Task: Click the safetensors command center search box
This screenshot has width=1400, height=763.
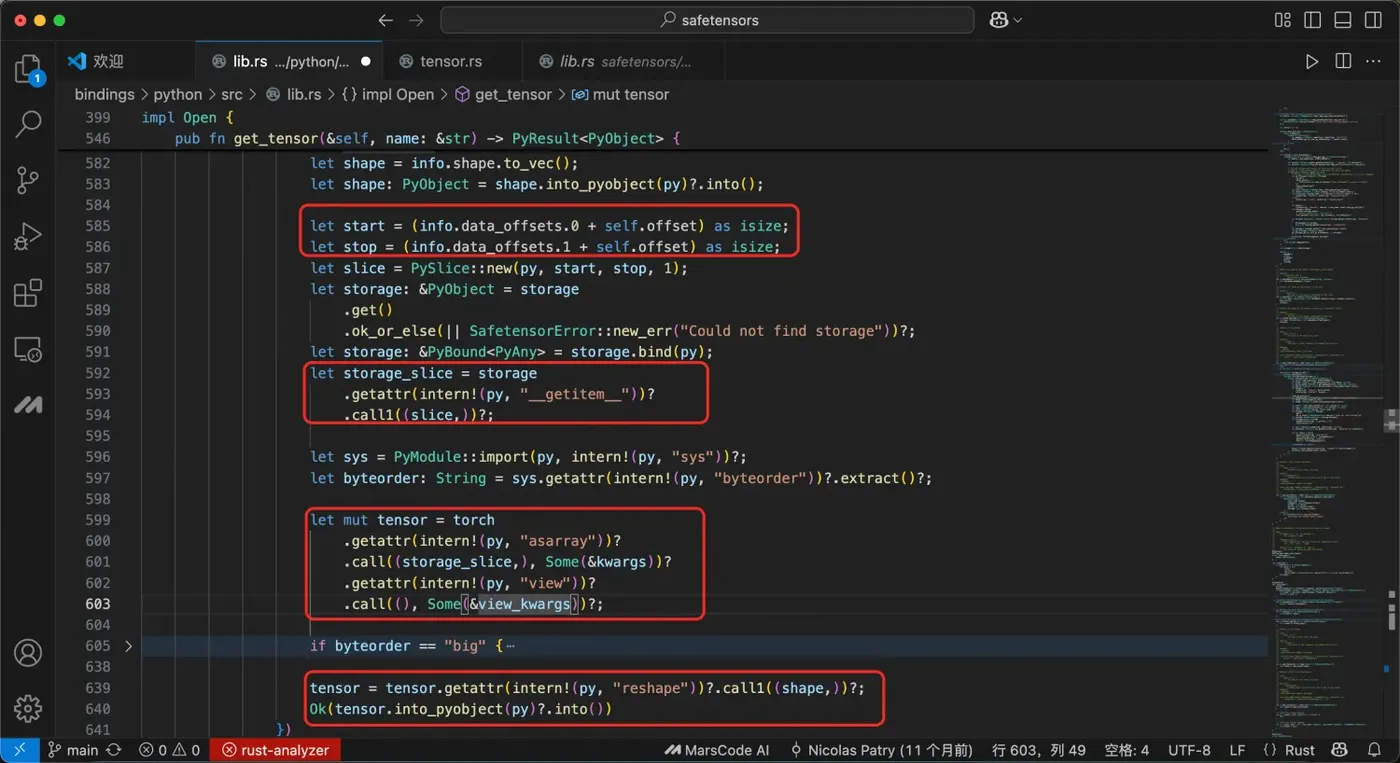Action: click(x=707, y=20)
